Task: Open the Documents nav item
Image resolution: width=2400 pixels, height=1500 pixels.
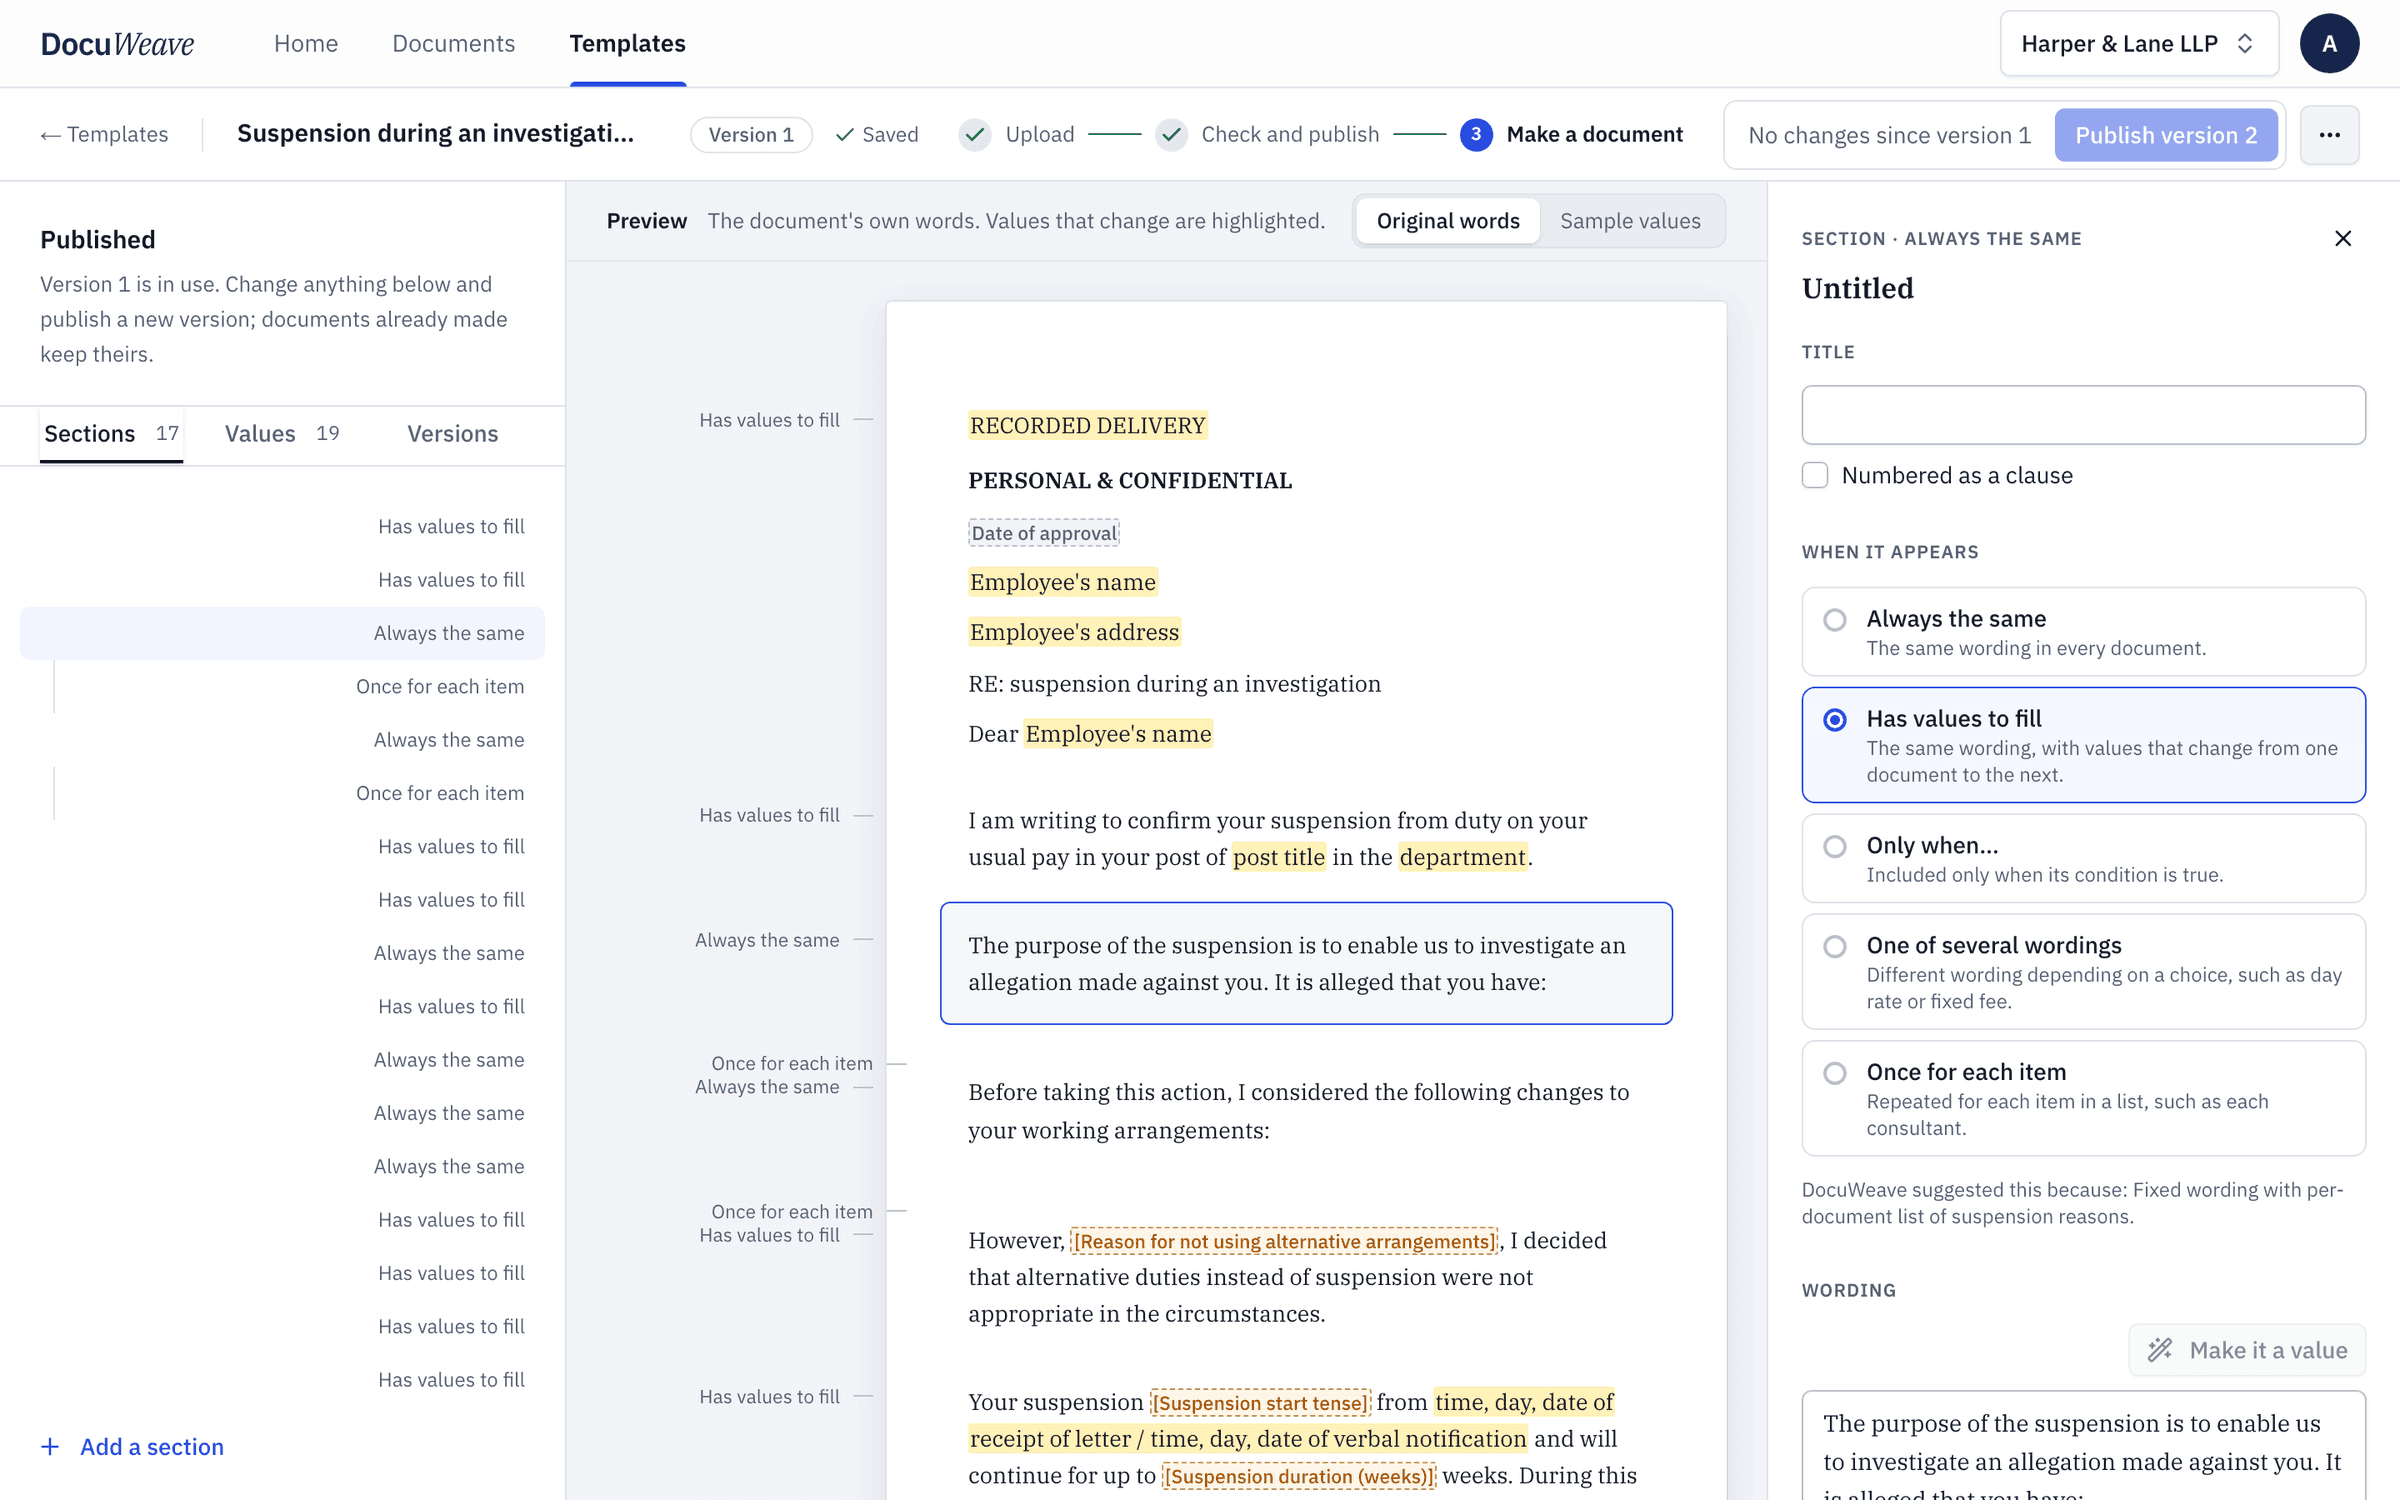Action: click(x=453, y=43)
